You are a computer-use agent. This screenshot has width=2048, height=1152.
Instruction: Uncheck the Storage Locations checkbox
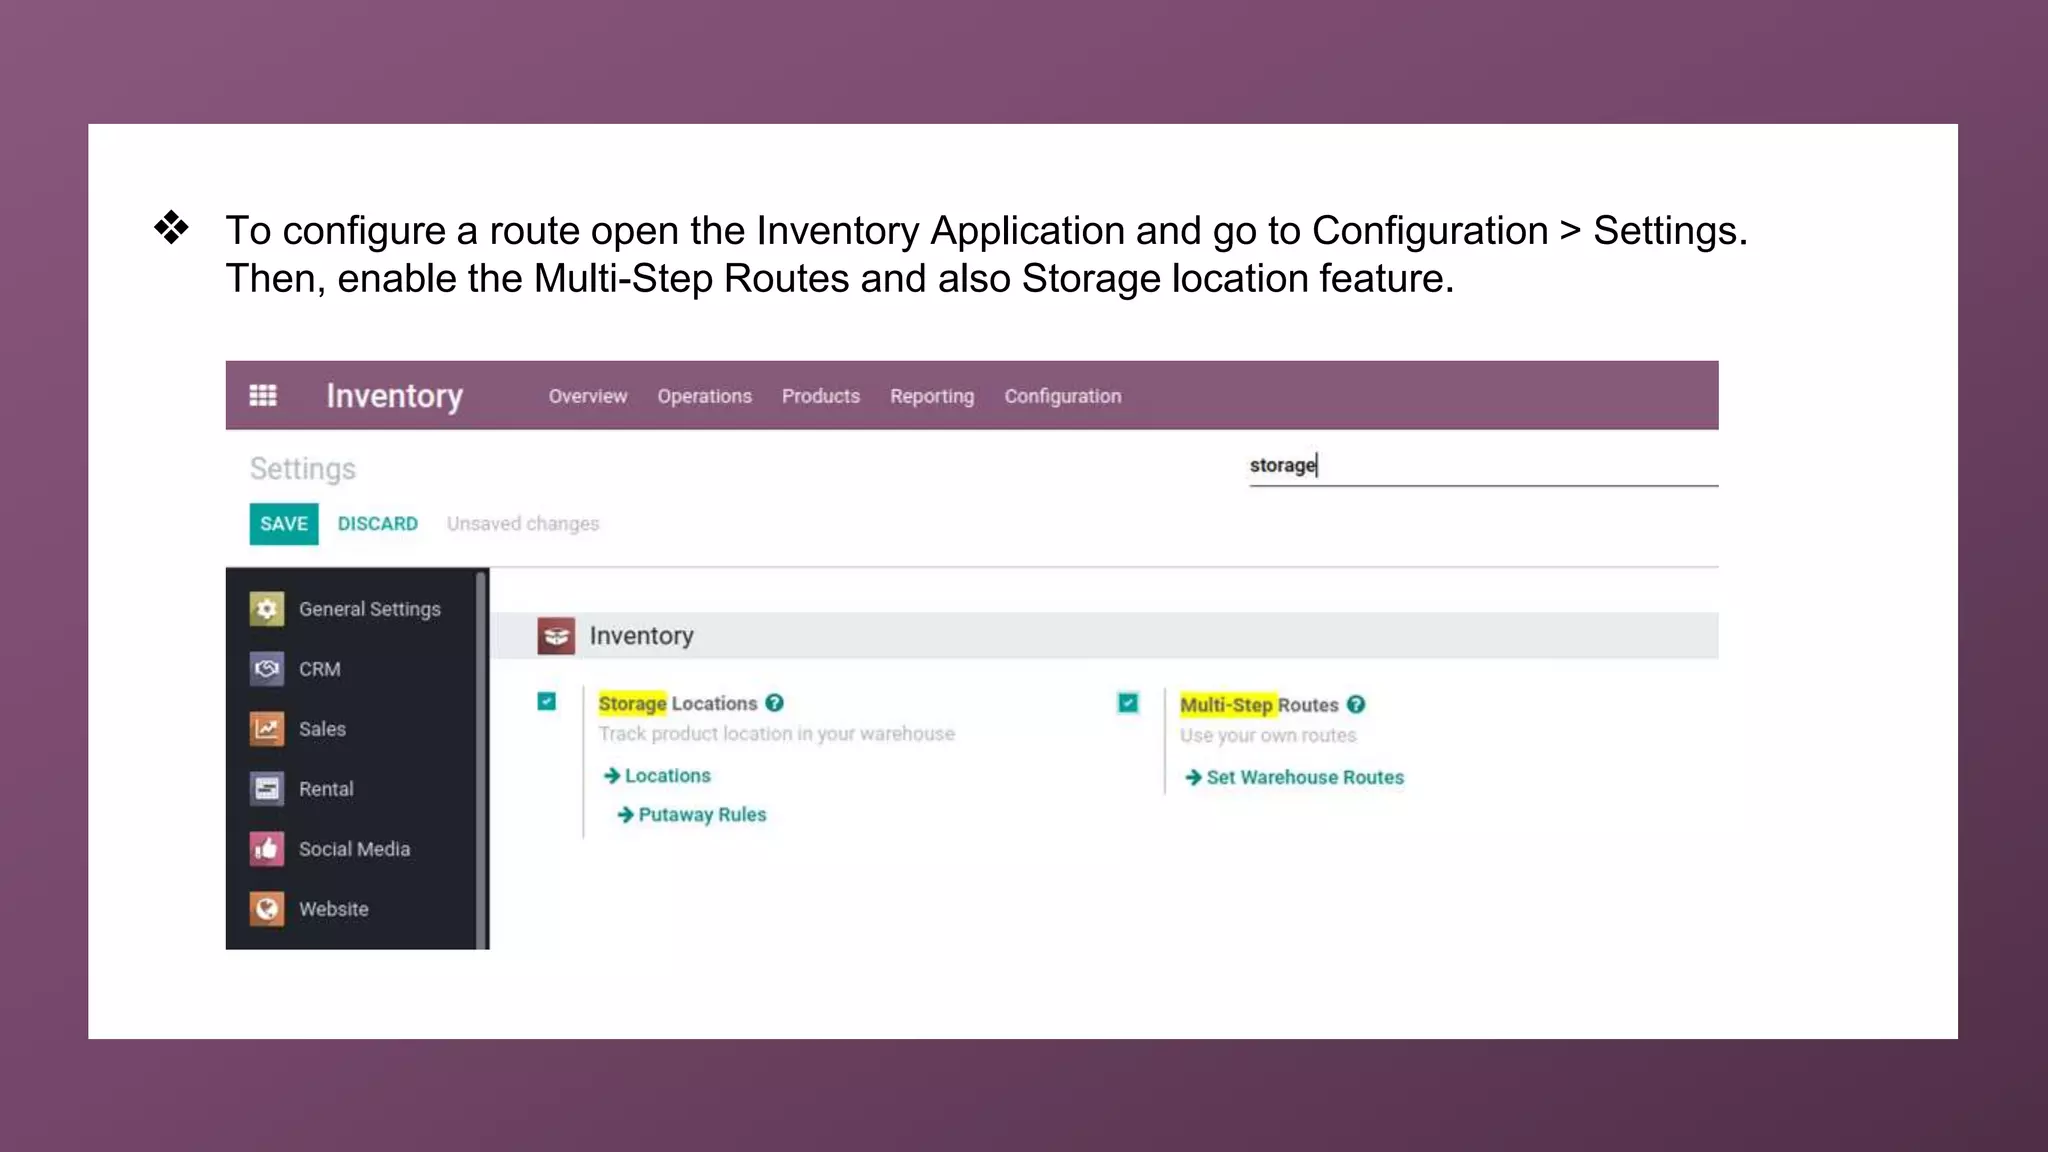click(x=547, y=701)
